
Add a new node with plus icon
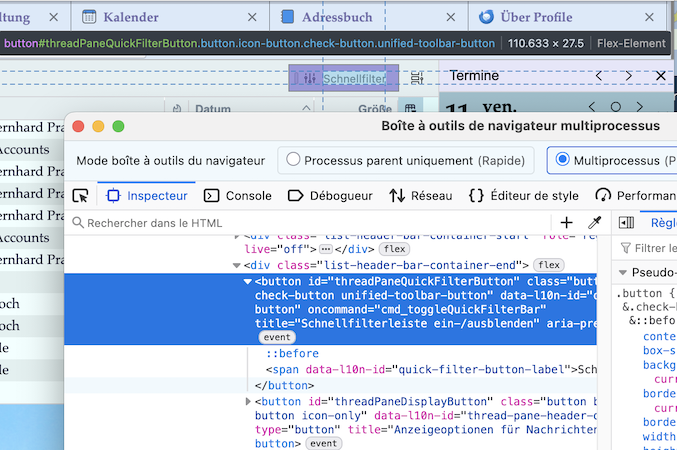[566, 223]
